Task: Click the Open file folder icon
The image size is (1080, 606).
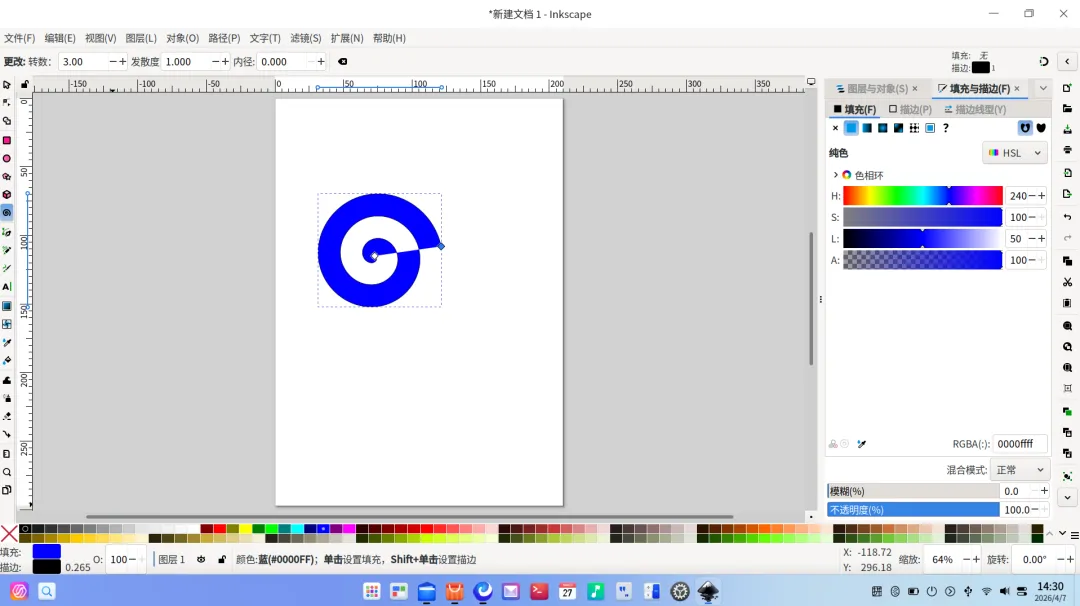Action: point(1068,109)
